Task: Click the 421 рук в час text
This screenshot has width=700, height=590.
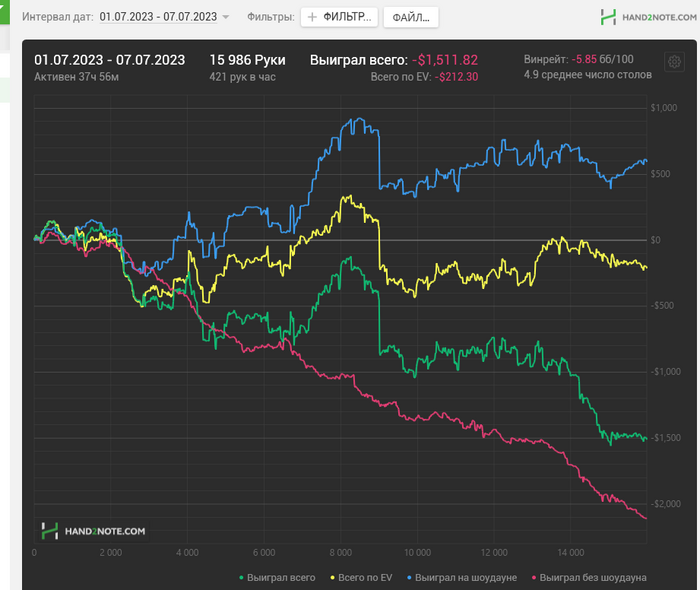Action: (242, 77)
